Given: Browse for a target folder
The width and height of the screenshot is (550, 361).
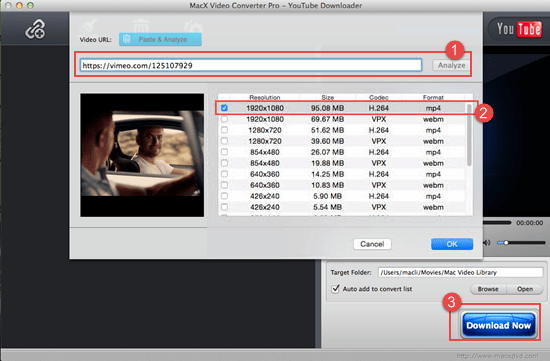Looking at the screenshot, I should click(488, 289).
